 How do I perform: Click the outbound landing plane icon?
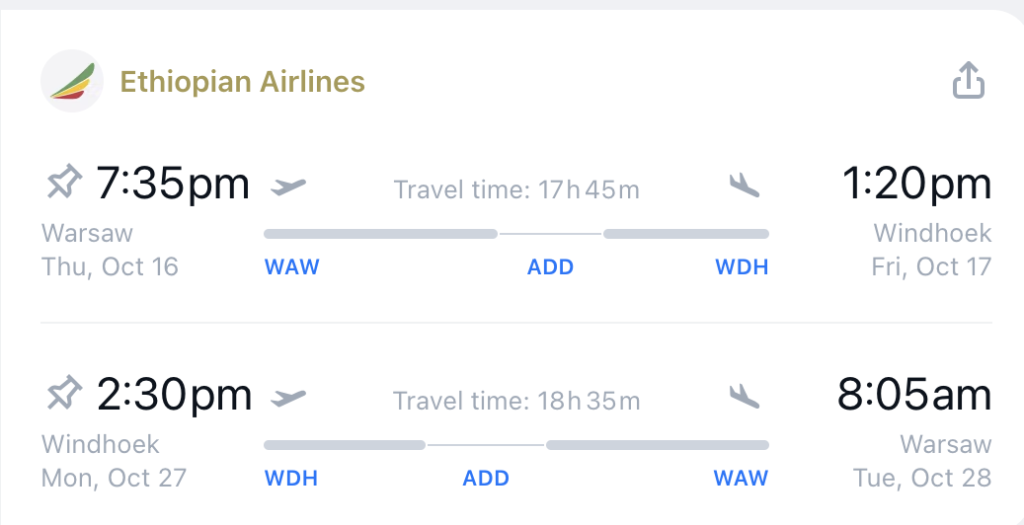(744, 186)
